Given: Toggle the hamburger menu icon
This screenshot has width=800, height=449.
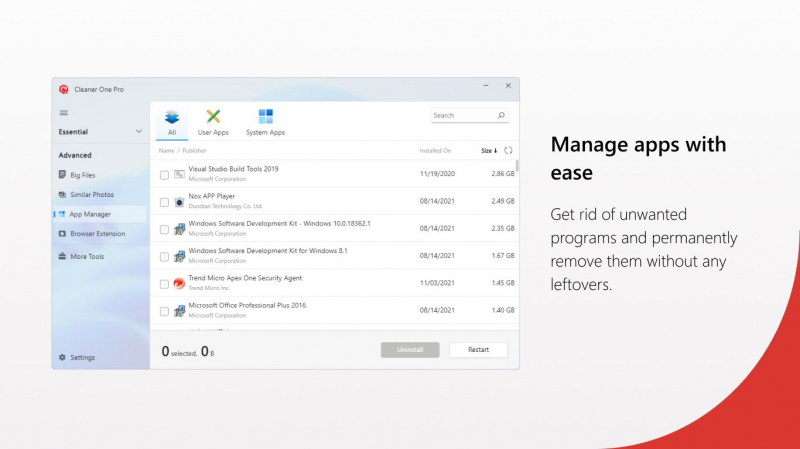Looking at the screenshot, I should coord(64,113).
